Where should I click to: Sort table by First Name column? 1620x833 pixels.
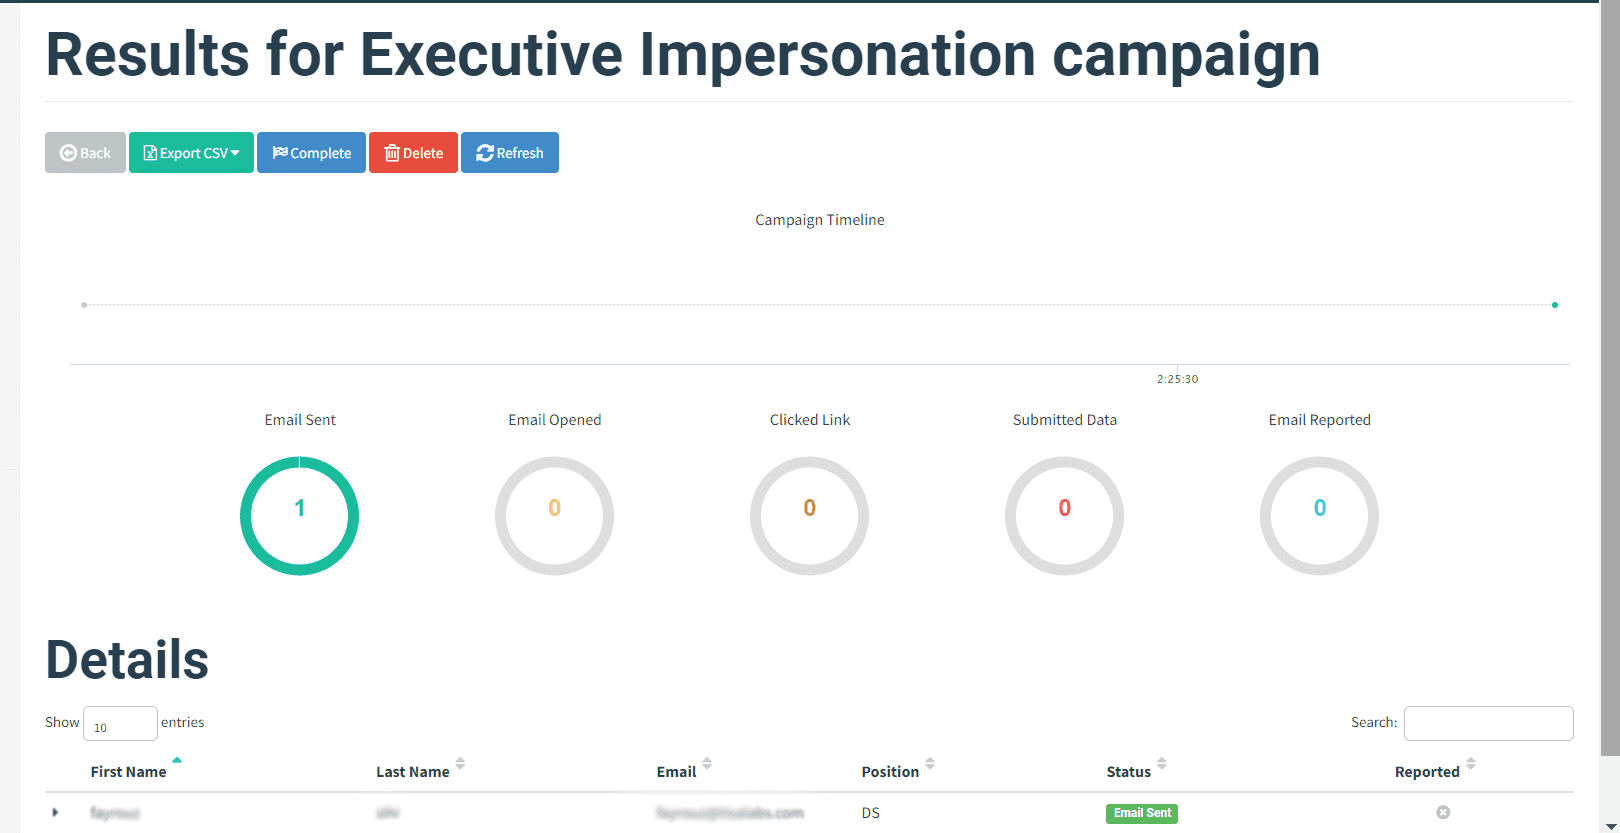point(129,771)
